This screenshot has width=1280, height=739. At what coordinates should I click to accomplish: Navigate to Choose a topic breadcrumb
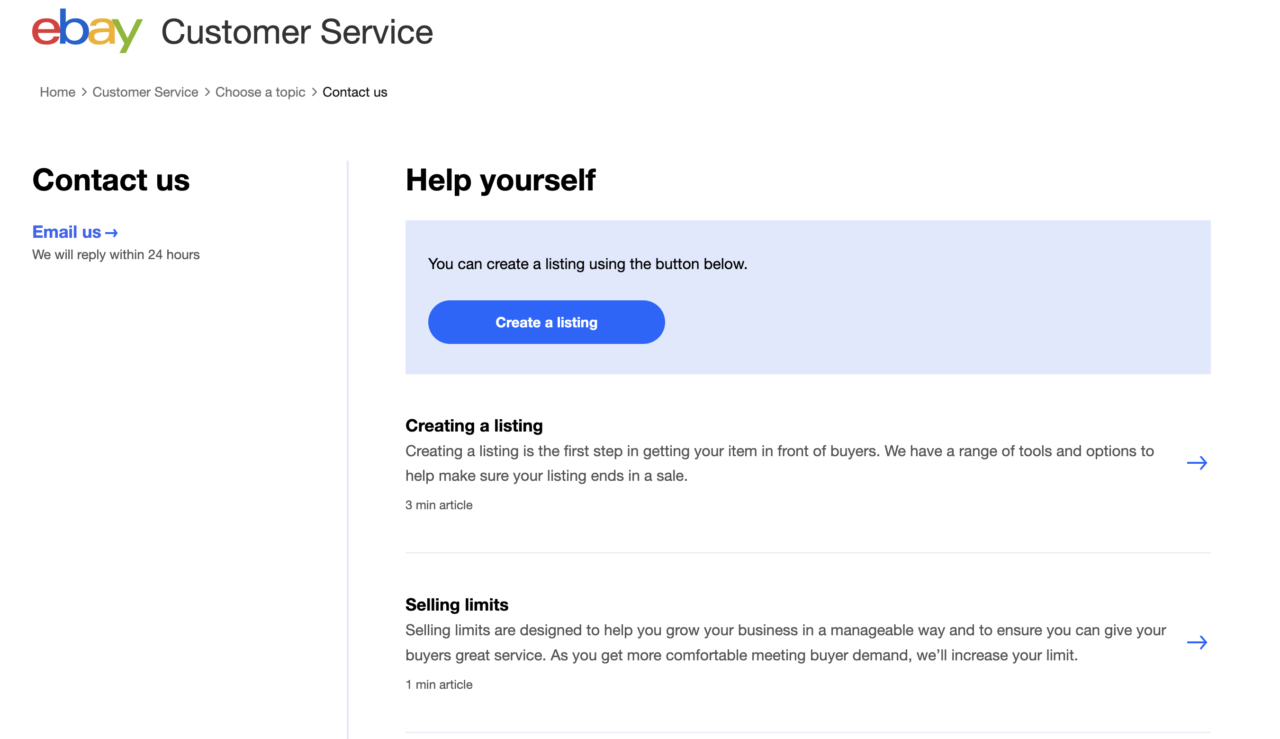(x=260, y=92)
